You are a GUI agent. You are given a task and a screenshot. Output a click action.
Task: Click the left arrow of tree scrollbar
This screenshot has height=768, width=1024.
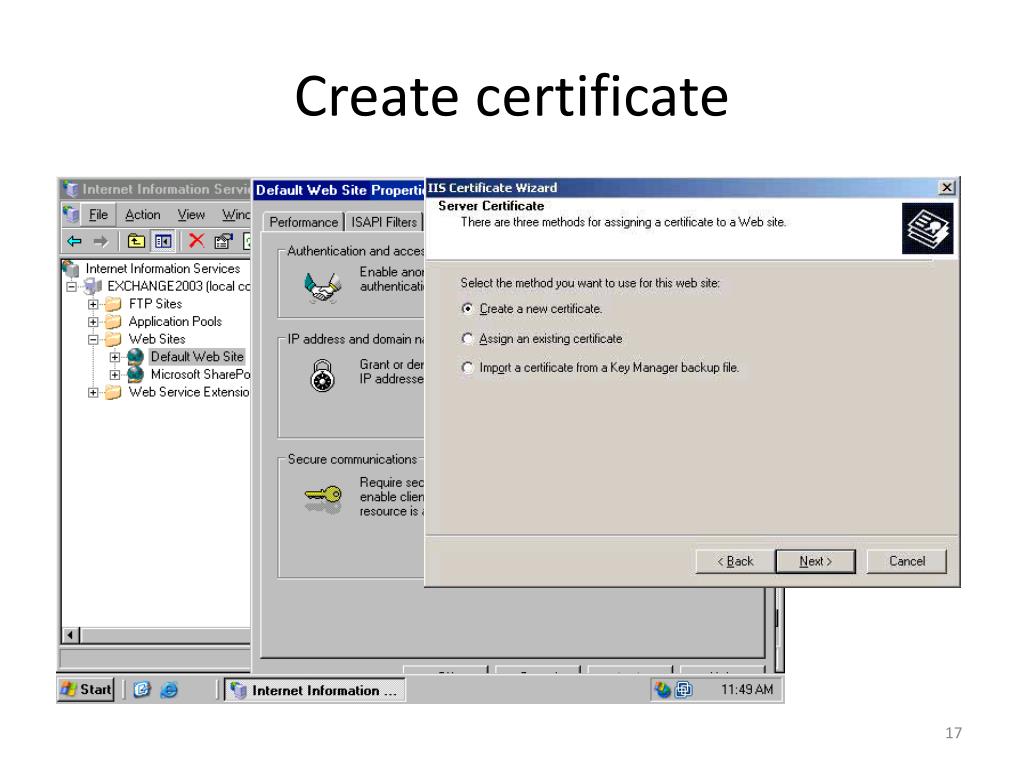(71, 635)
